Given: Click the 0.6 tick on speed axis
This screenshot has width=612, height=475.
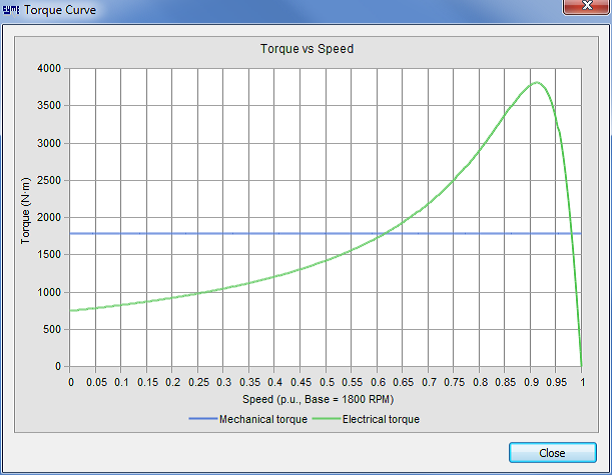Looking at the screenshot, I should click(377, 382).
